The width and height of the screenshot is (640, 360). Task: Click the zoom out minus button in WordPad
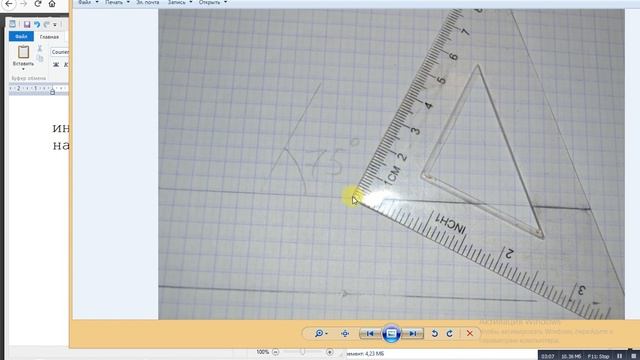(276, 352)
